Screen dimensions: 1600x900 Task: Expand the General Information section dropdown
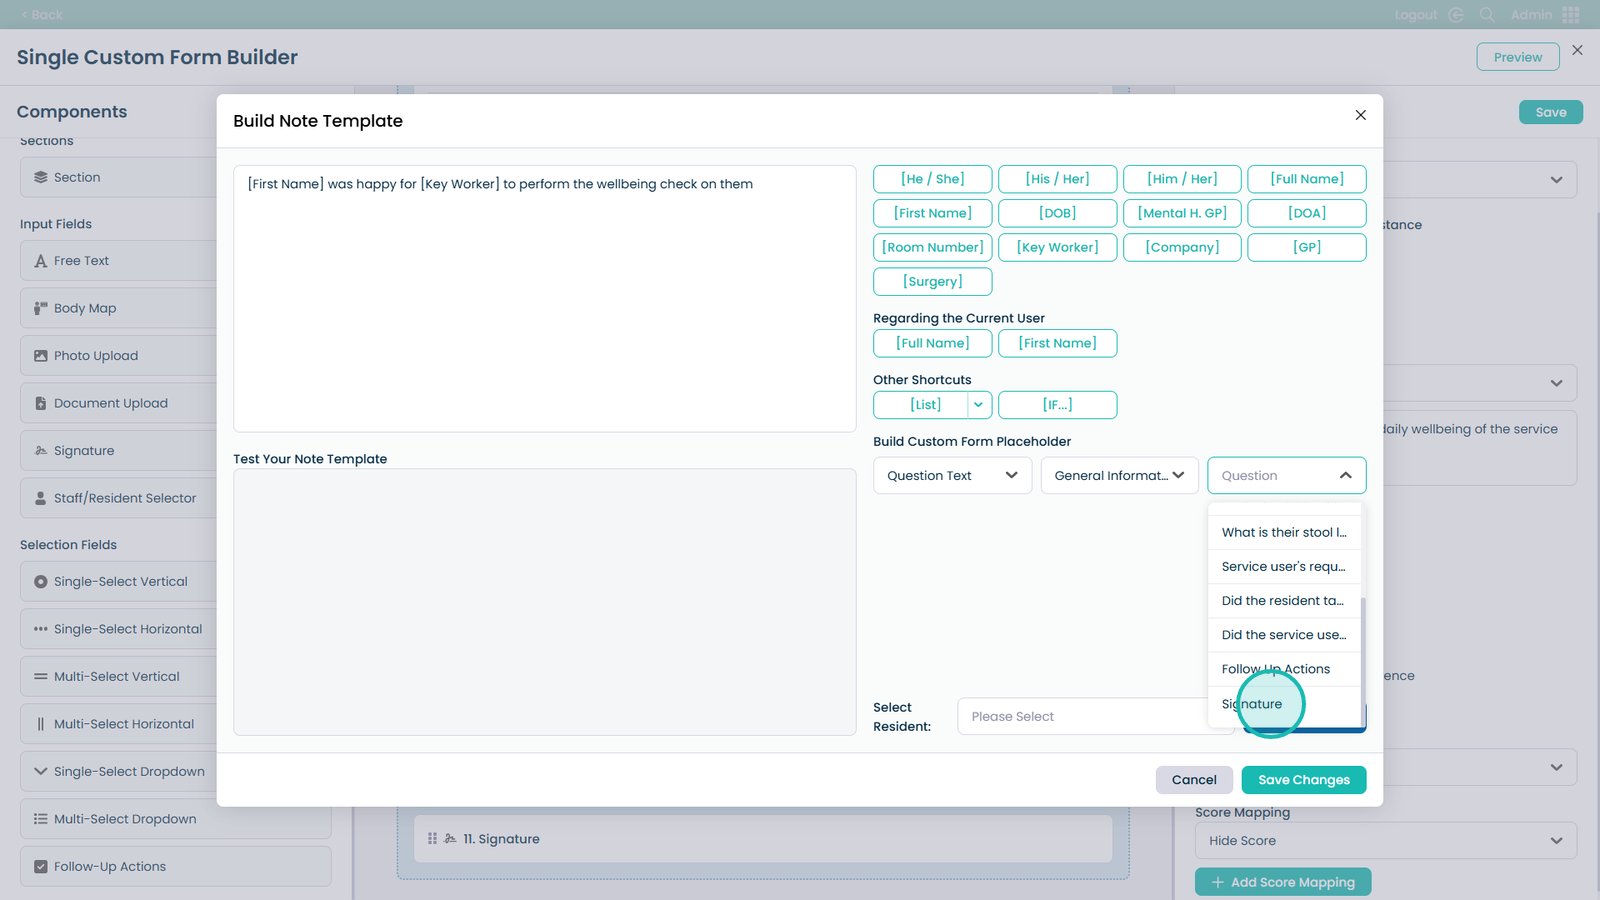(x=1118, y=476)
